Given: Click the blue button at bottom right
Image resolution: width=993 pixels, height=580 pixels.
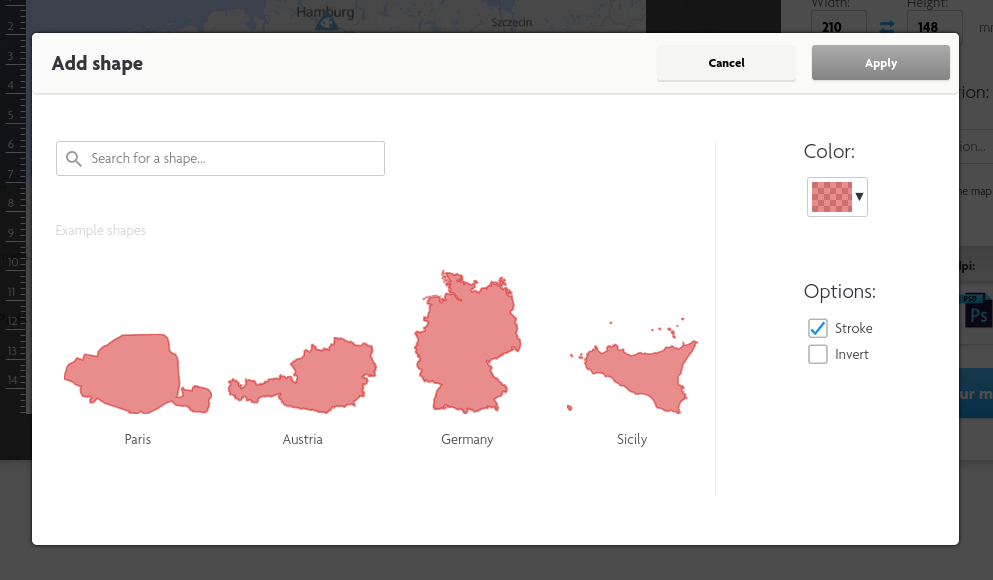Looking at the screenshot, I should (x=975, y=393).
